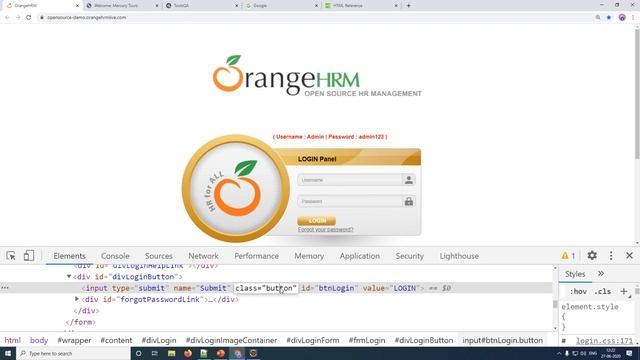Open the notification center icon
This screenshot has width=640, height=360.
coord(629,353)
